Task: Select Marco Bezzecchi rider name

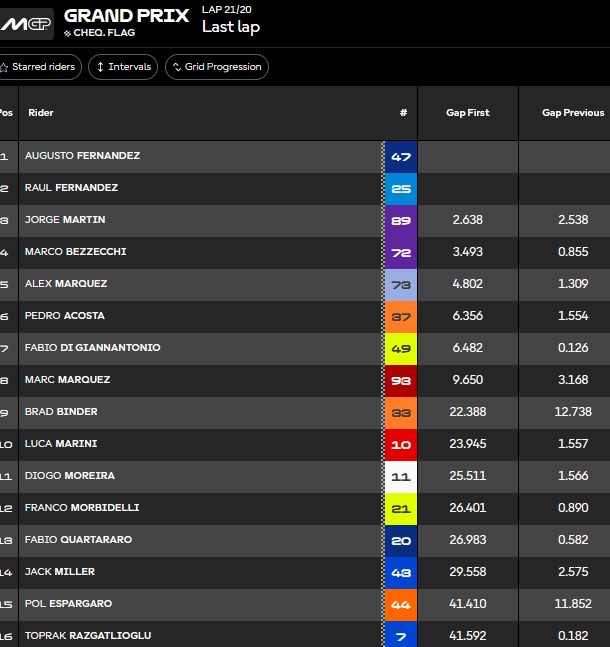Action: point(76,252)
